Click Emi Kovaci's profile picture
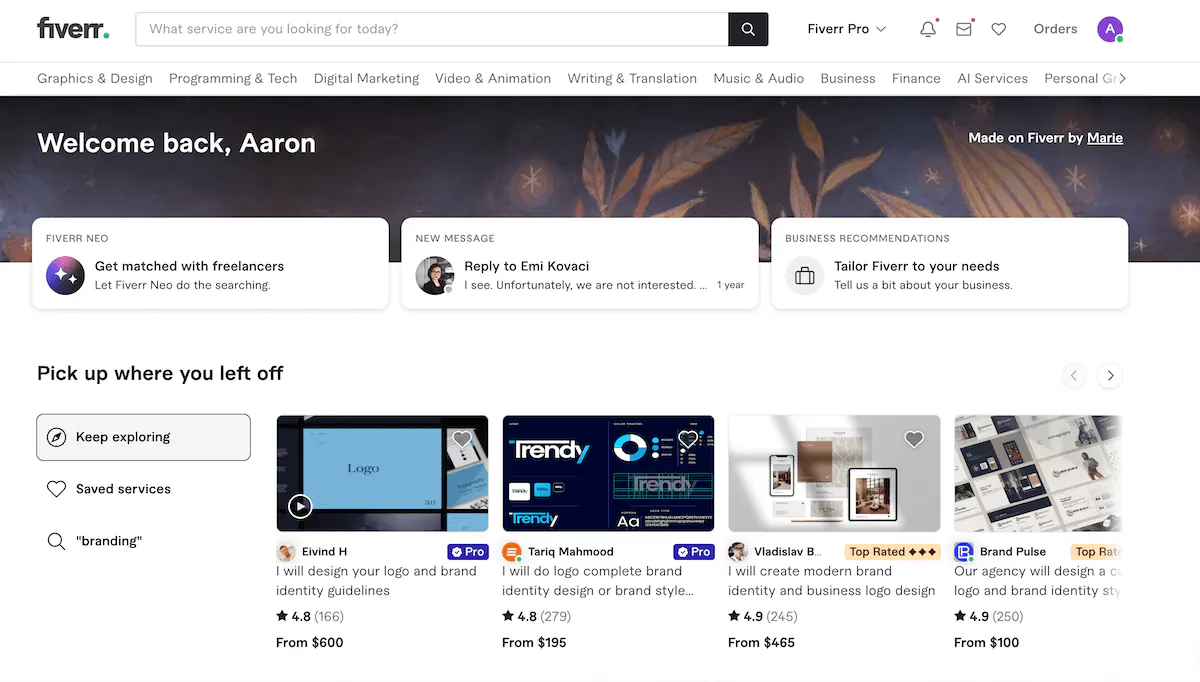The width and height of the screenshot is (1200, 682). point(435,275)
